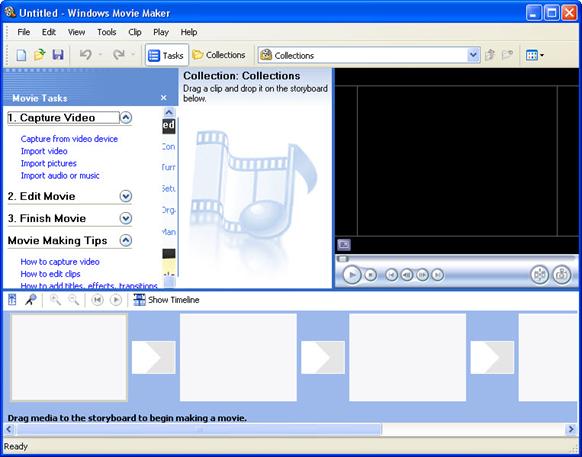The height and width of the screenshot is (457, 582).
Task: Click the first storyboard transition cell
Action: [x=154, y=358]
